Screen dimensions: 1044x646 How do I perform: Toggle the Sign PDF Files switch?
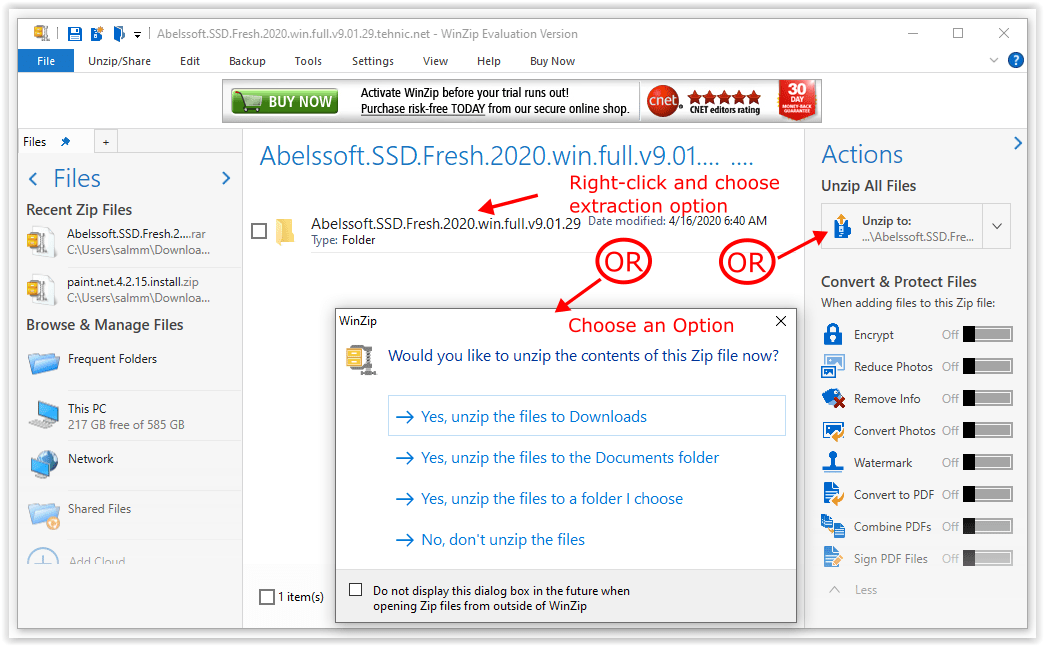(x=988, y=558)
